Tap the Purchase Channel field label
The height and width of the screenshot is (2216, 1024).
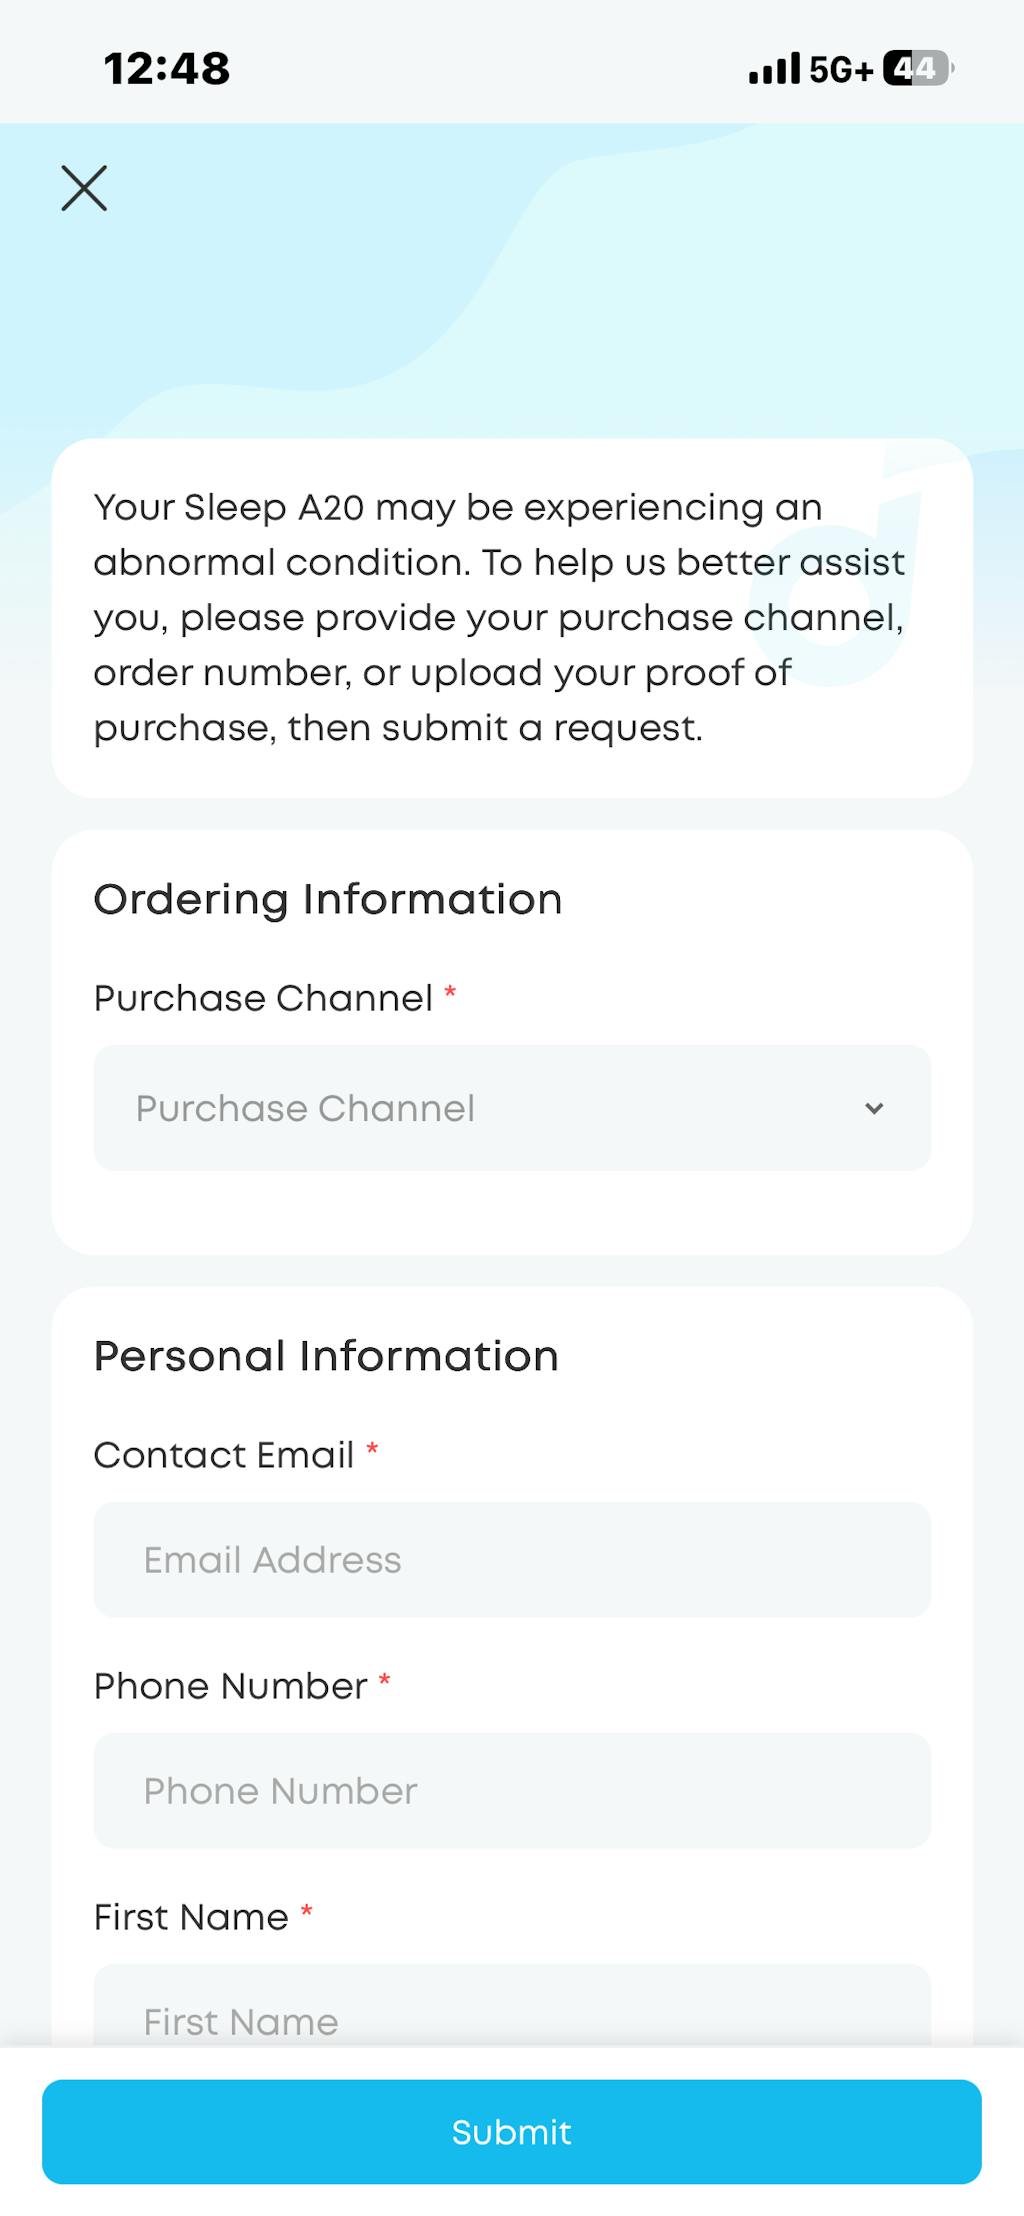(263, 998)
